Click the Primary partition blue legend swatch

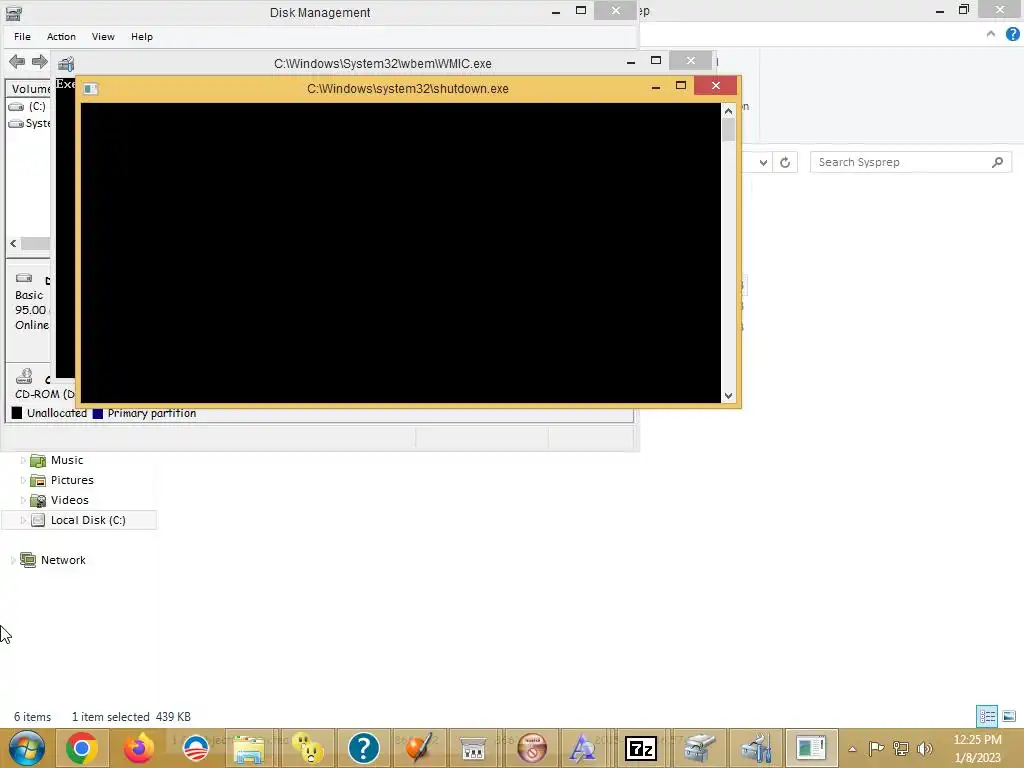[x=98, y=413]
